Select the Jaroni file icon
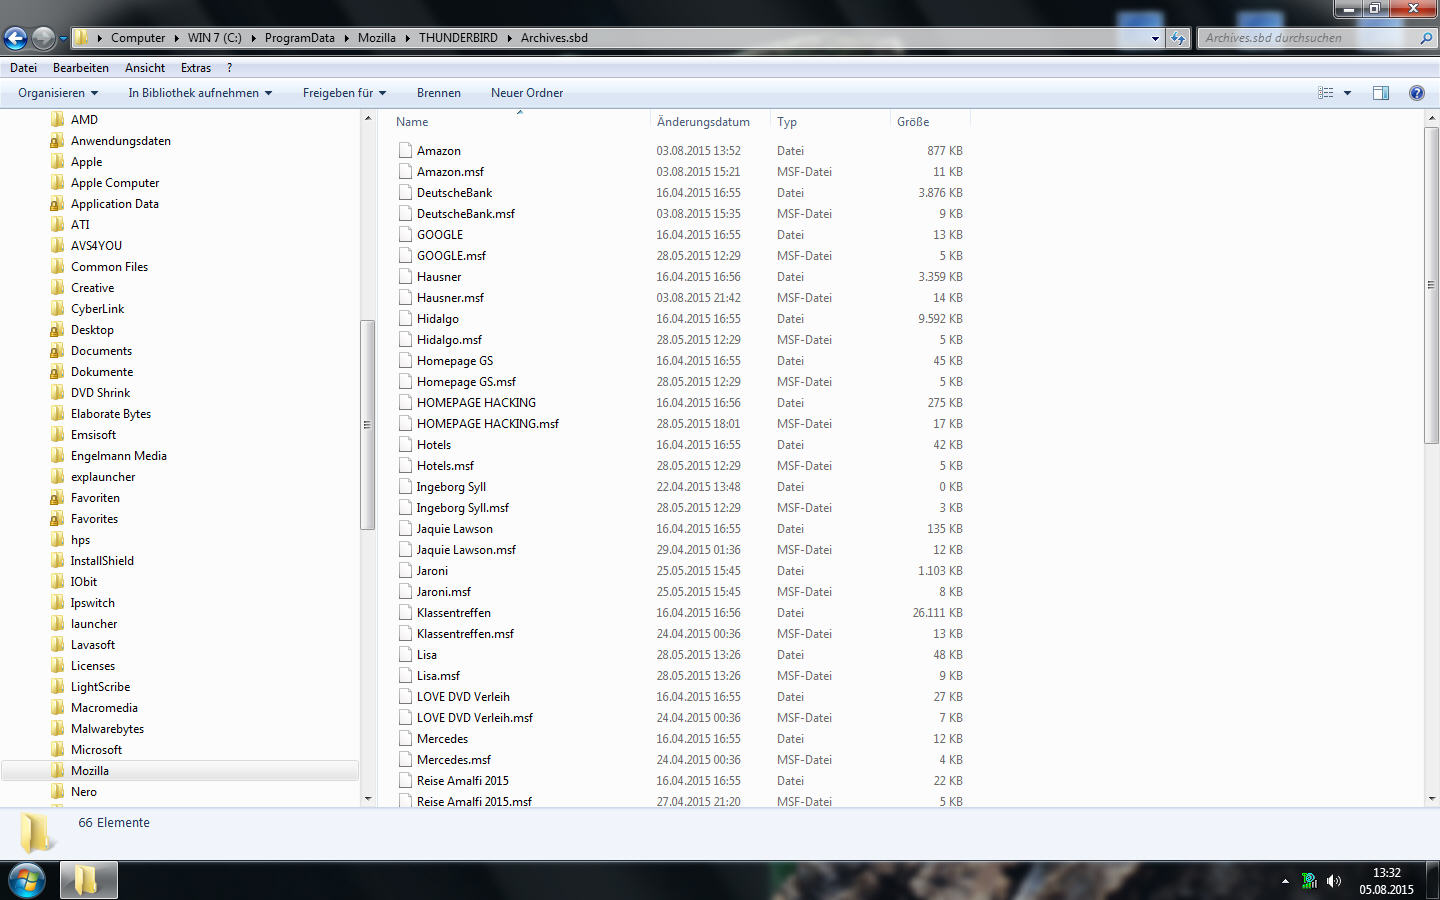 [x=405, y=570]
